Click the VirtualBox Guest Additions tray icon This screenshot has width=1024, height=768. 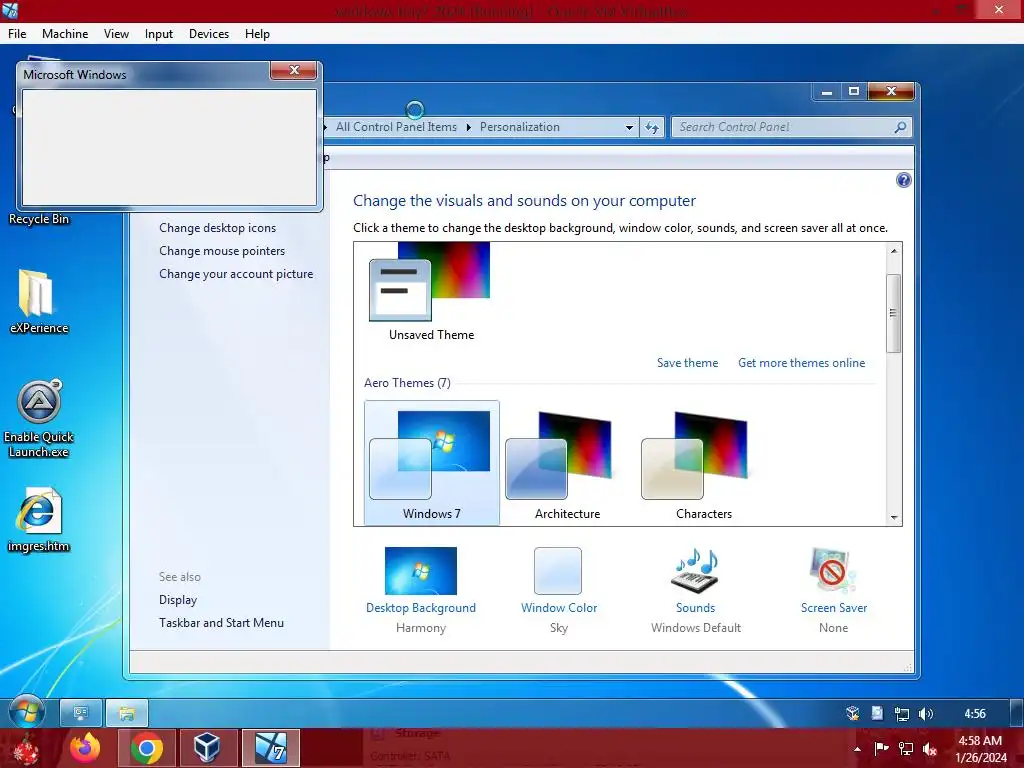pos(852,713)
